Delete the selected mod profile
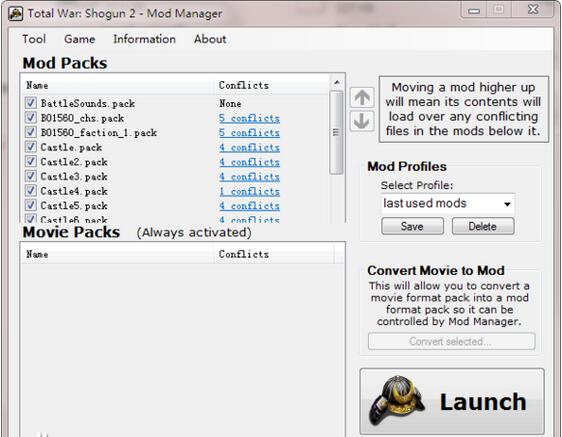Image resolution: width=562 pixels, height=437 pixels. [483, 226]
